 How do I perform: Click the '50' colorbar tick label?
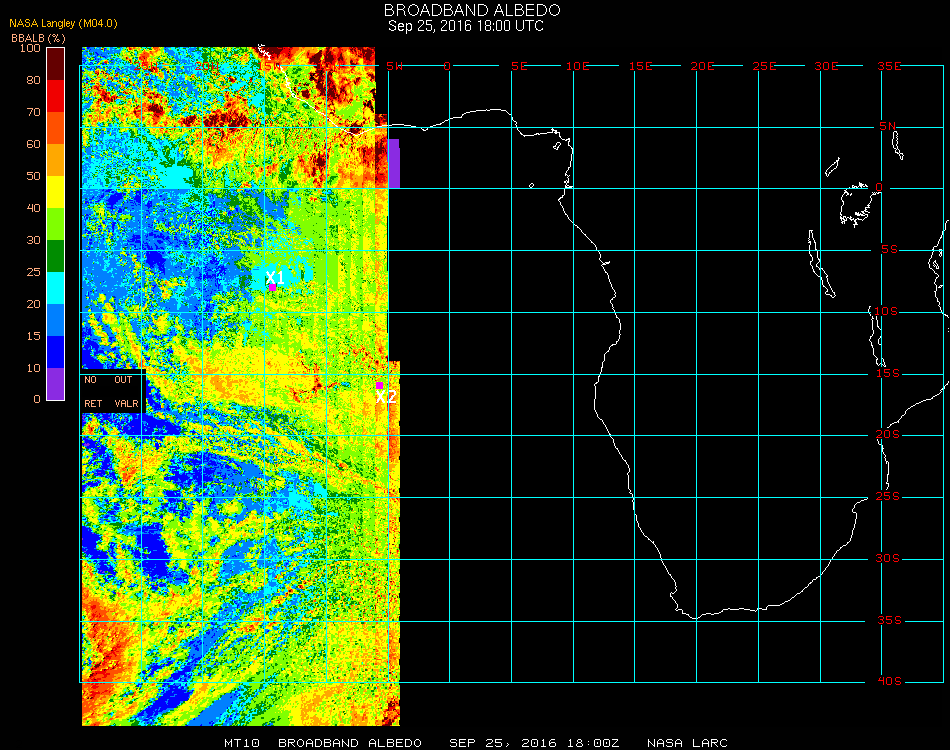click(x=33, y=176)
